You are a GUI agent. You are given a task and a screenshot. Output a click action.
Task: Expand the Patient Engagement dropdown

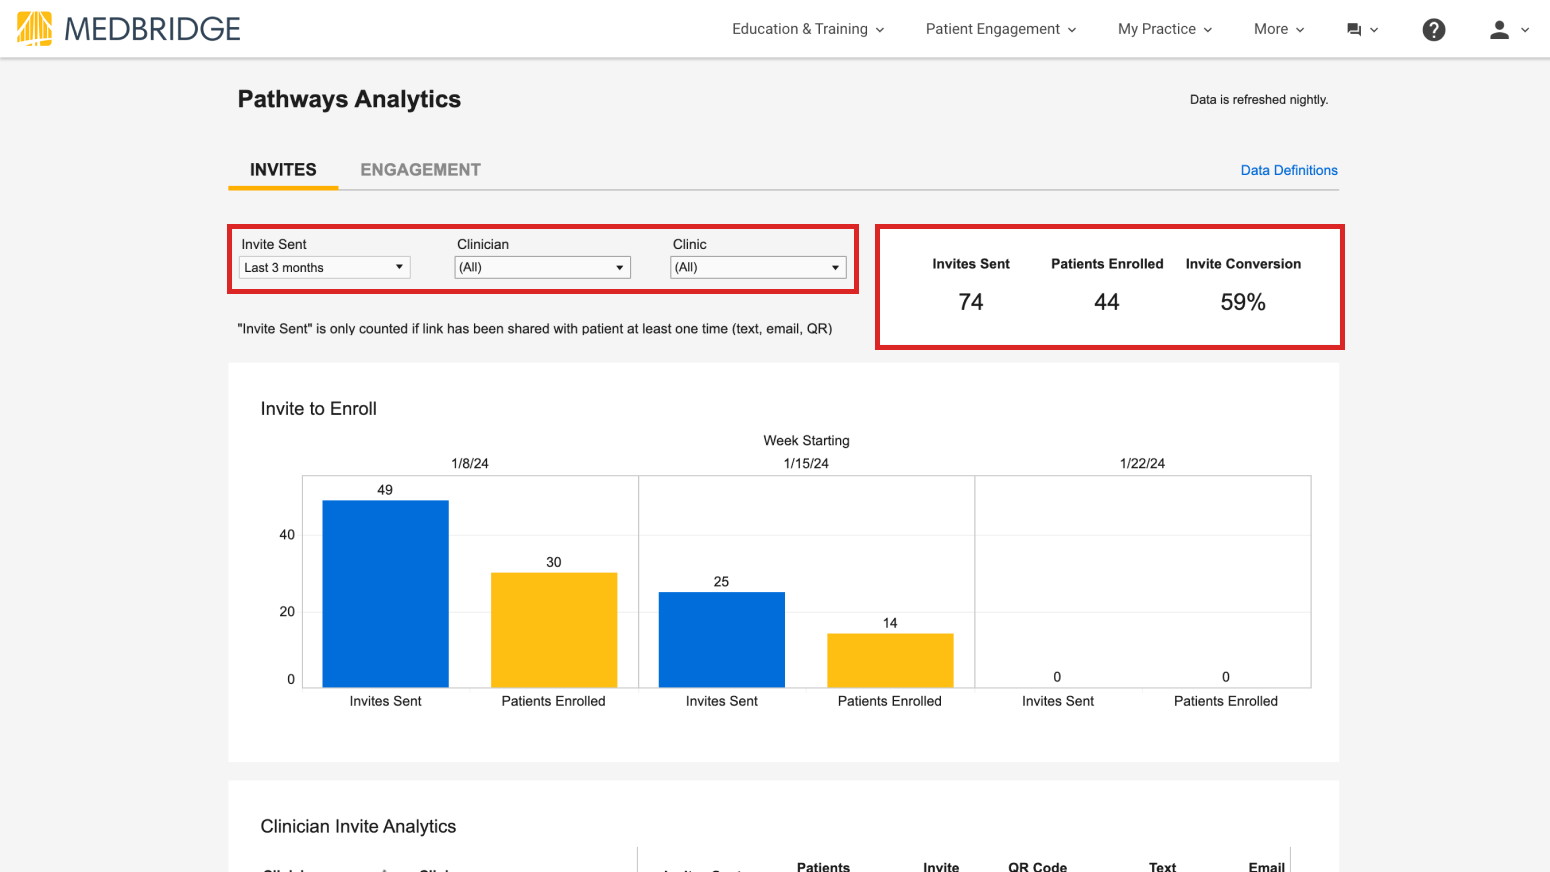[1000, 29]
